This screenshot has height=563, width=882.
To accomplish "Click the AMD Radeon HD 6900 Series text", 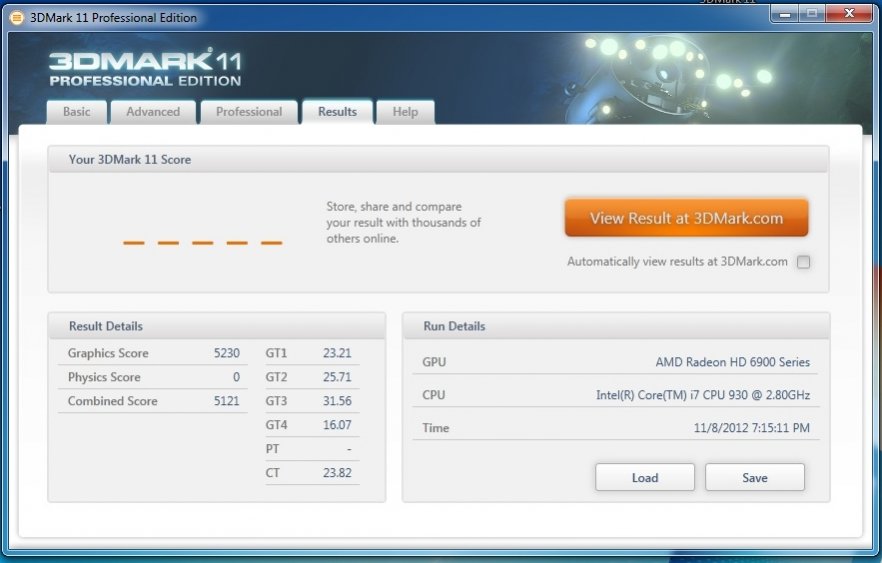I will coord(732,362).
